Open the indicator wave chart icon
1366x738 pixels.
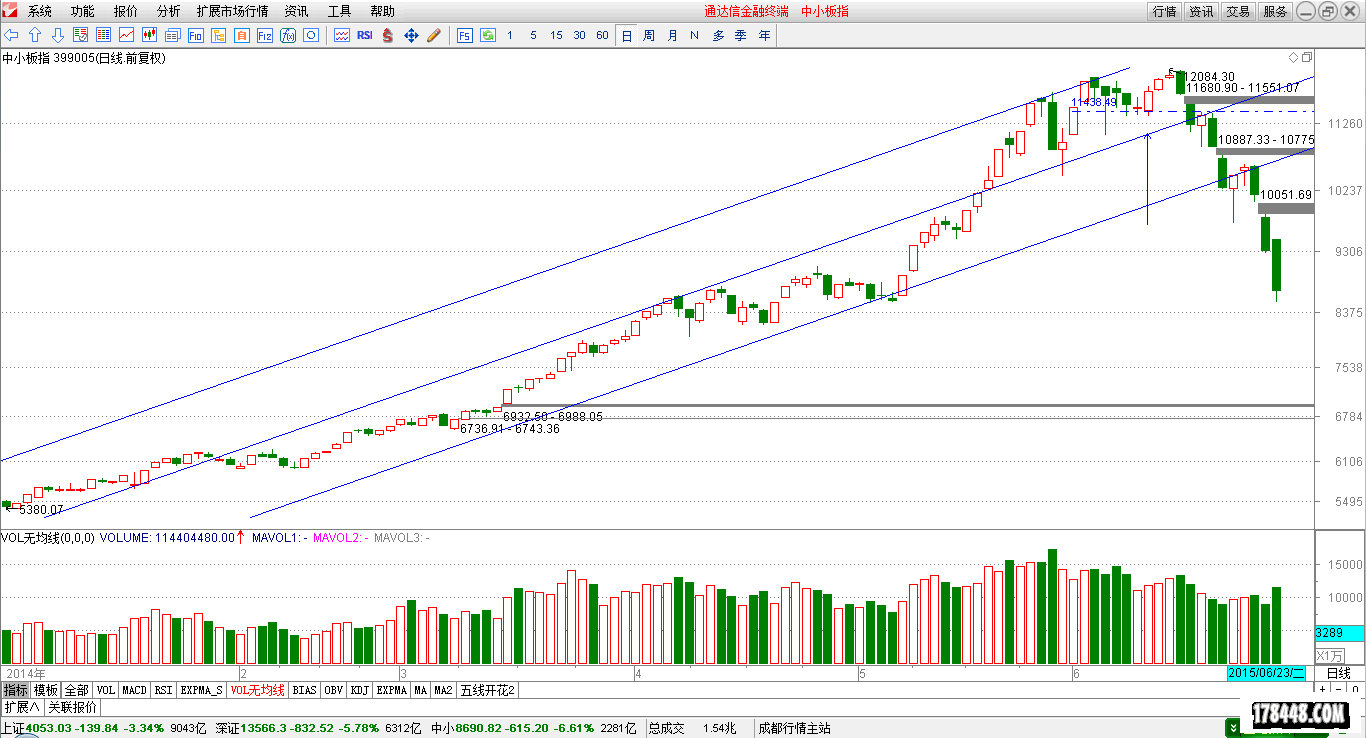click(x=342, y=35)
